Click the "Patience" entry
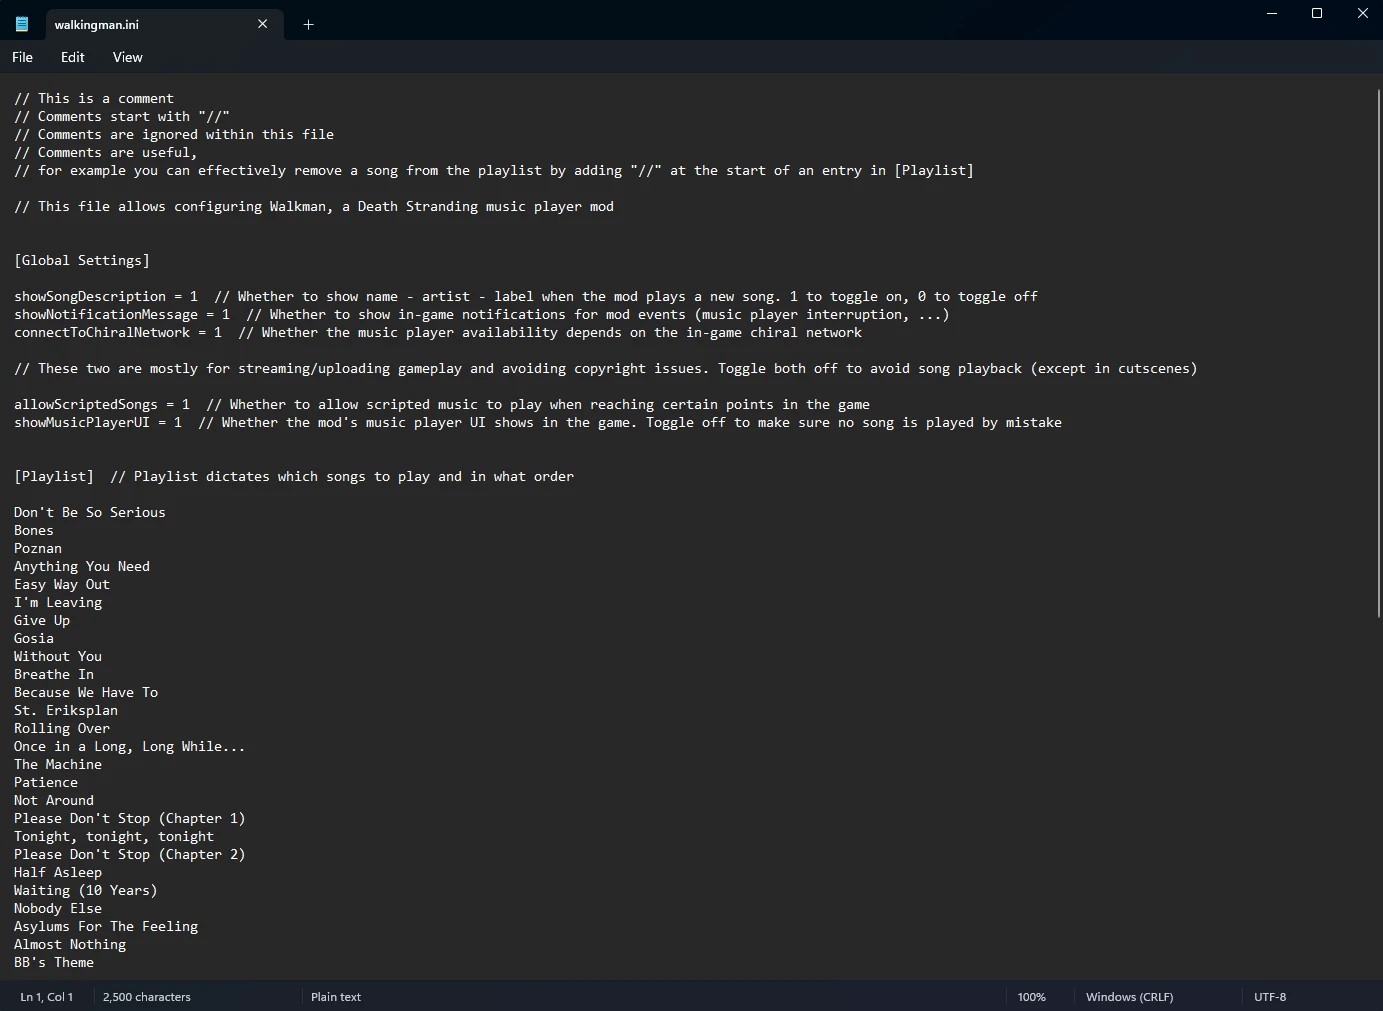Image resolution: width=1383 pixels, height=1011 pixels. 46,782
